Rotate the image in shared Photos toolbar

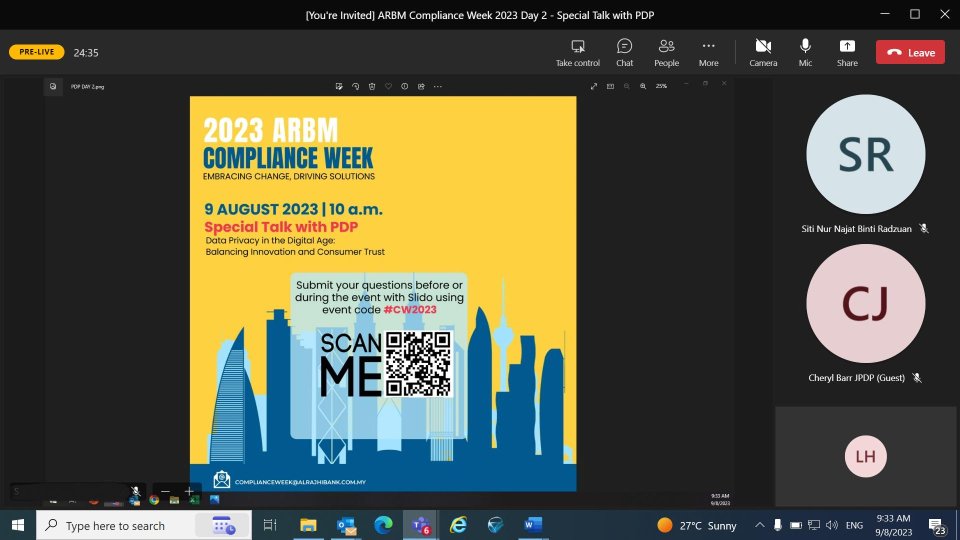click(x=355, y=86)
